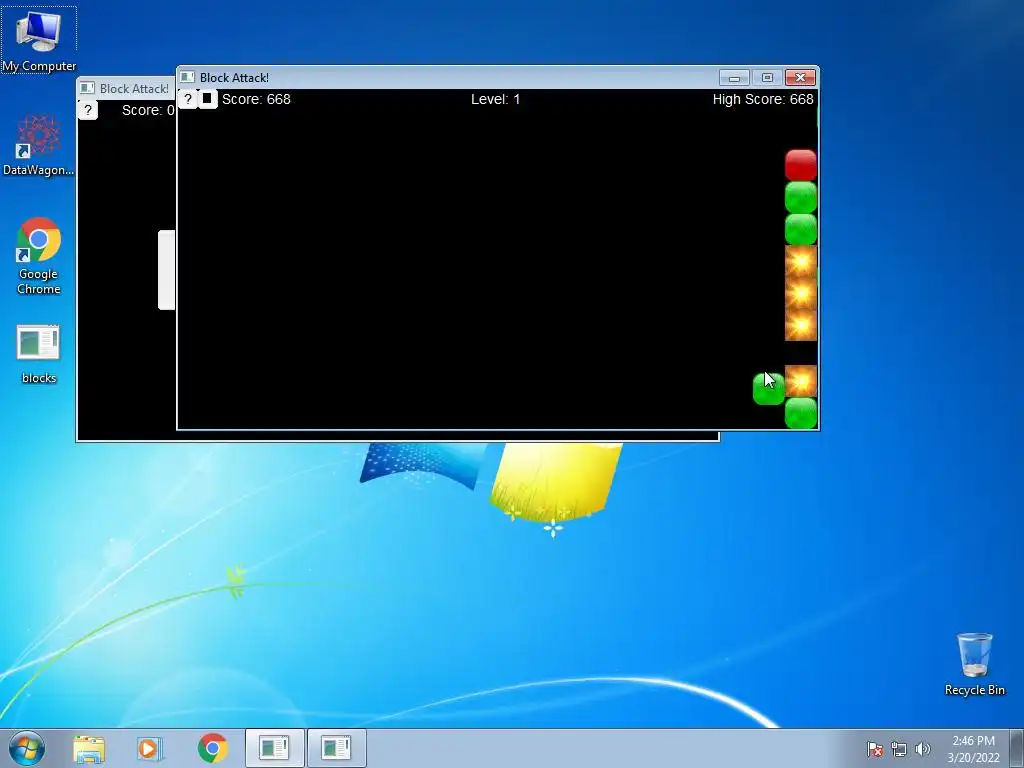Image resolution: width=1024 pixels, height=768 pixels.
Task: Select the DataWagon desktop shortcut
Action: click(x=39, y=145)
